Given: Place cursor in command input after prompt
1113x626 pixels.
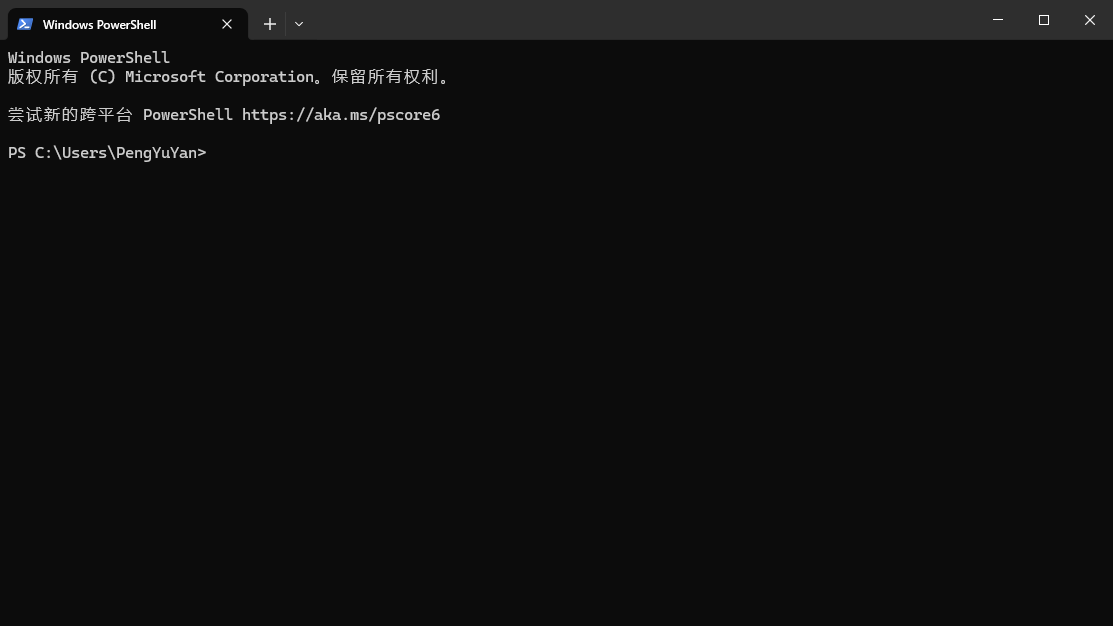Looking at the screenshot, I should tap(215, 153).
